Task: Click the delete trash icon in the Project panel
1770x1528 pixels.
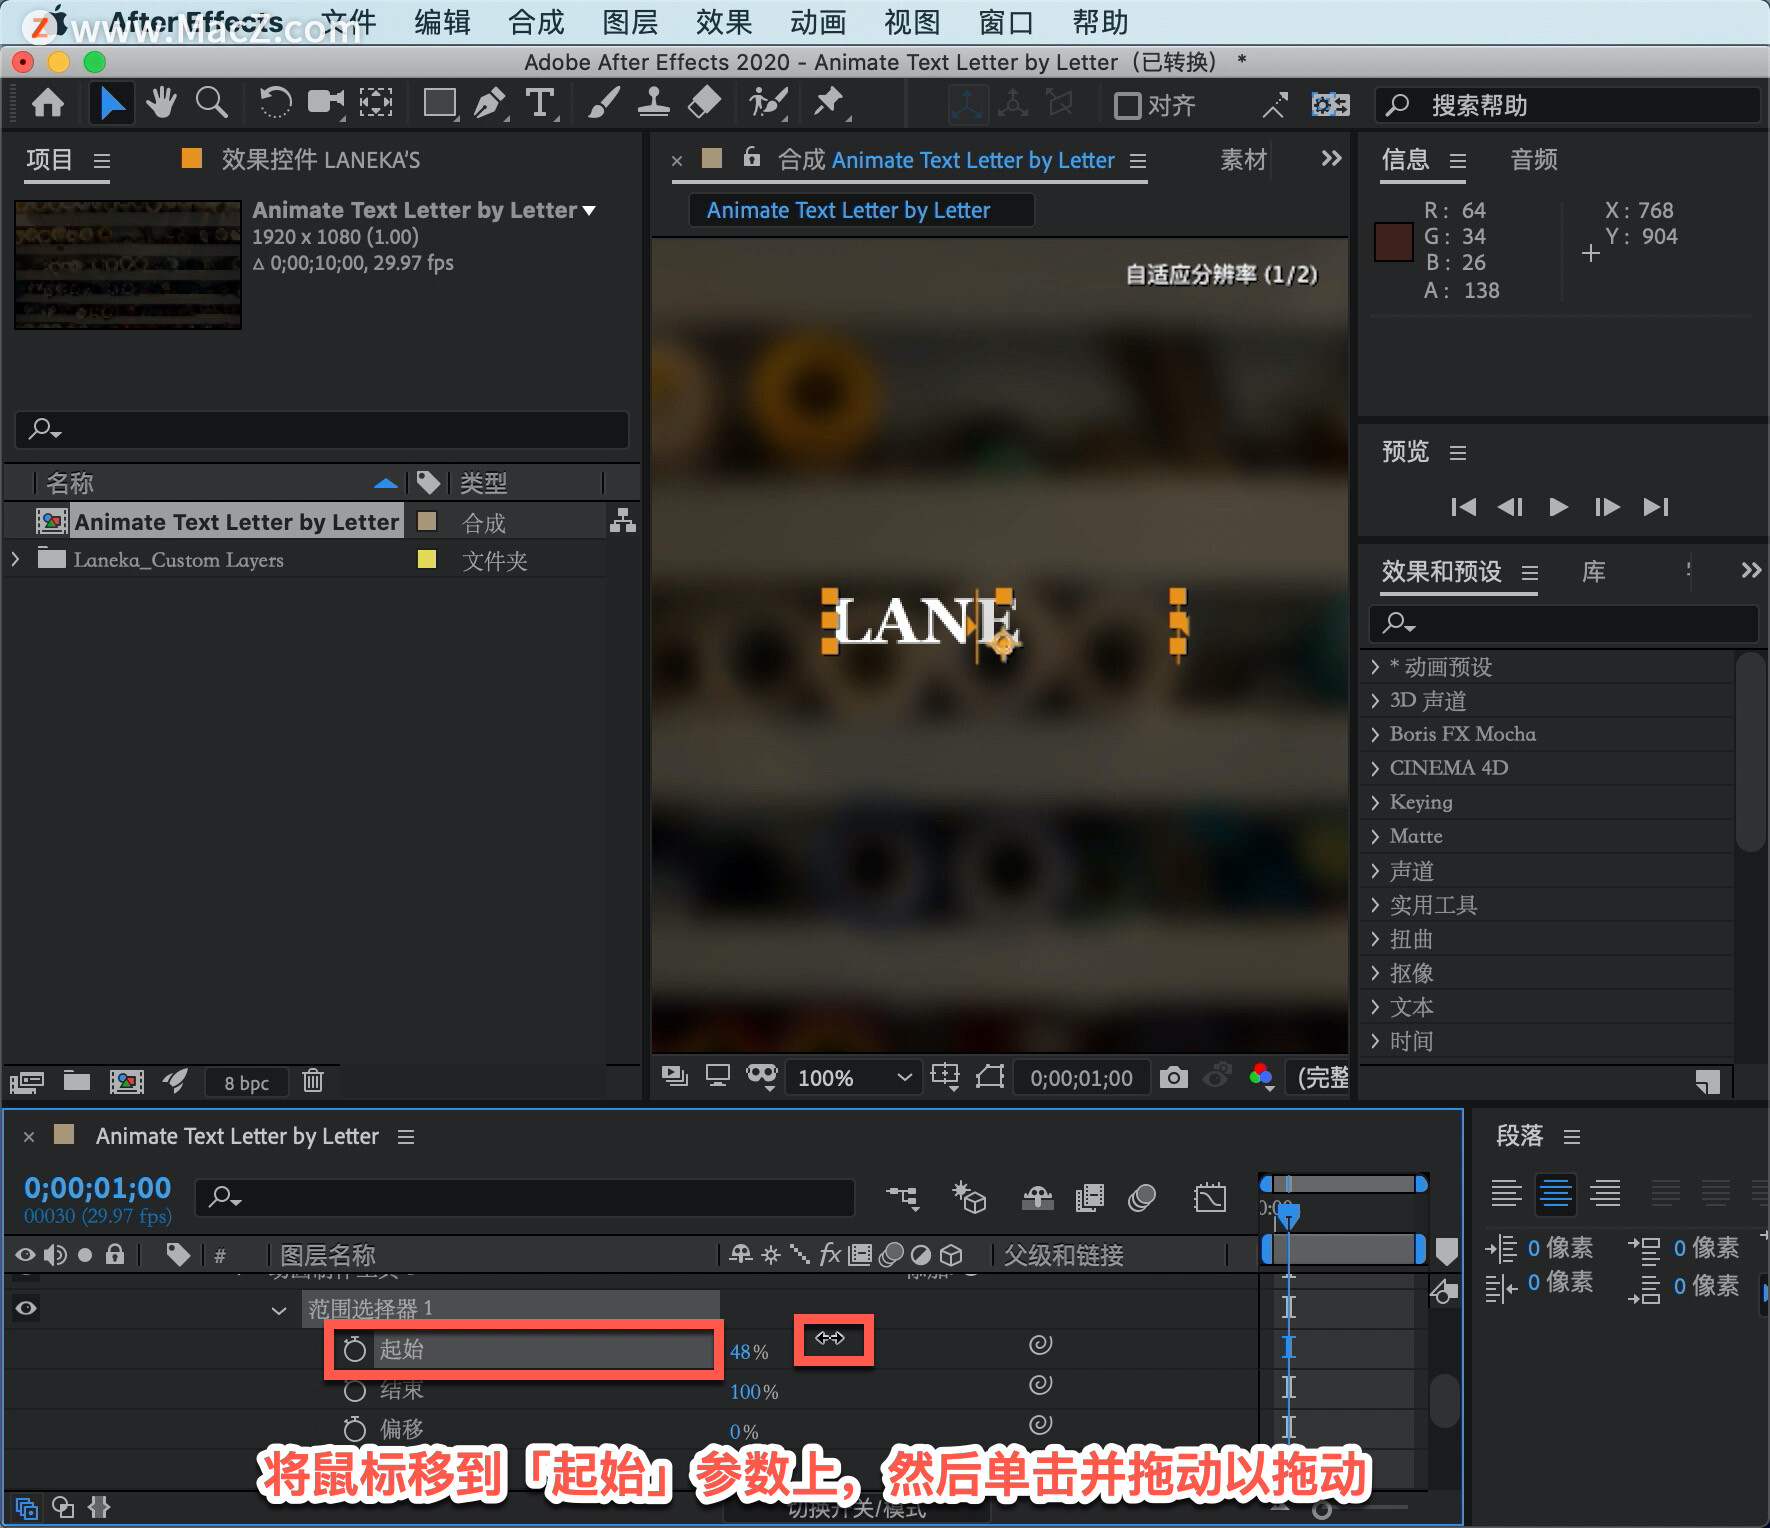Action: [313, 1081]
